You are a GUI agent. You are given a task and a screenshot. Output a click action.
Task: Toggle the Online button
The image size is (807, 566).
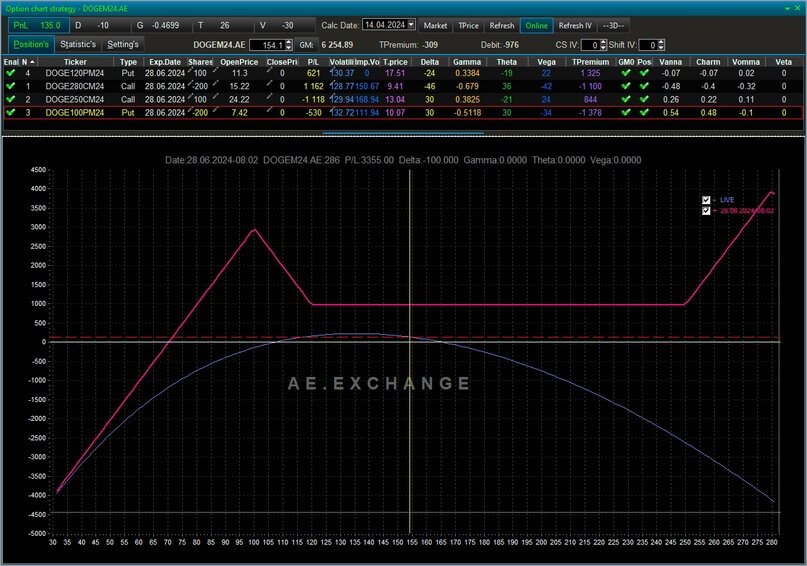[x=536, y=25]
